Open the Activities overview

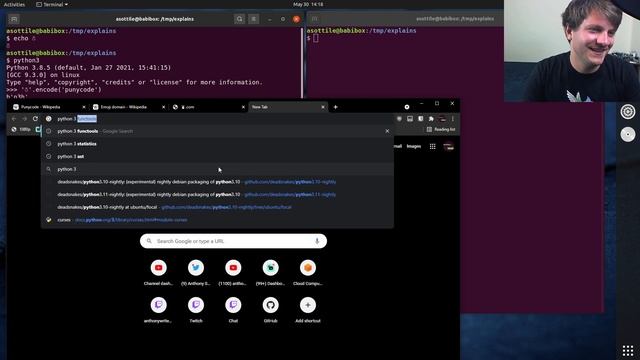click(14, 4)
